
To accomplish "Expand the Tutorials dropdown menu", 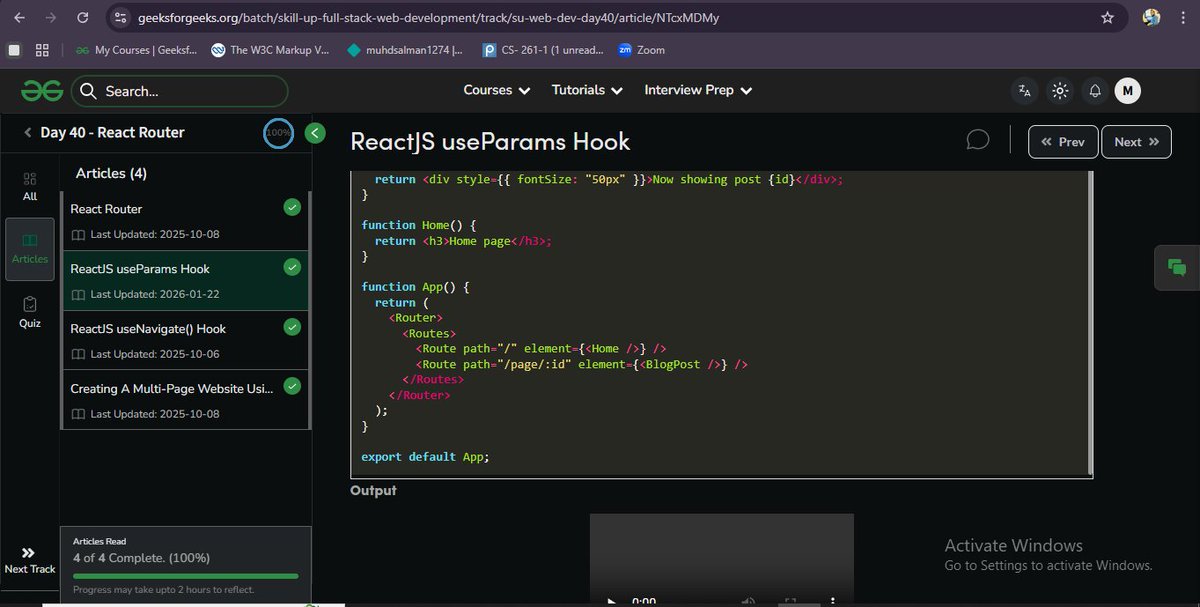I will coord(587,90).
